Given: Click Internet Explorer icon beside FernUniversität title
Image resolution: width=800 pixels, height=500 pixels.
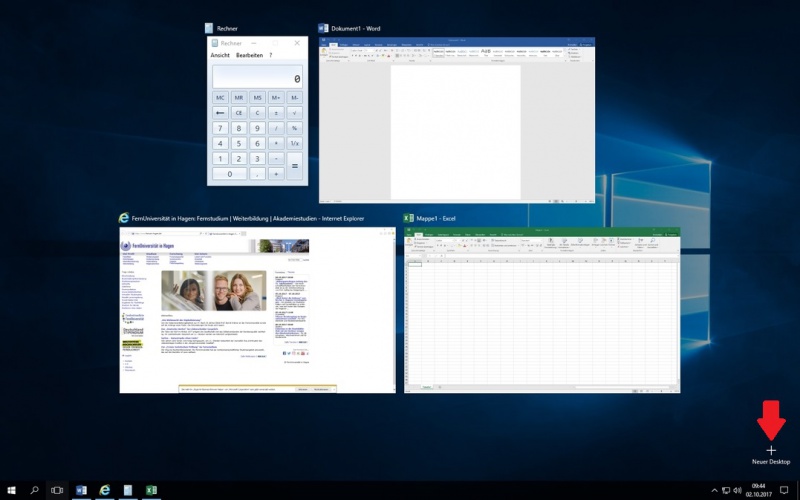Looking at the screenshot, I should click(x=123, y=218).
